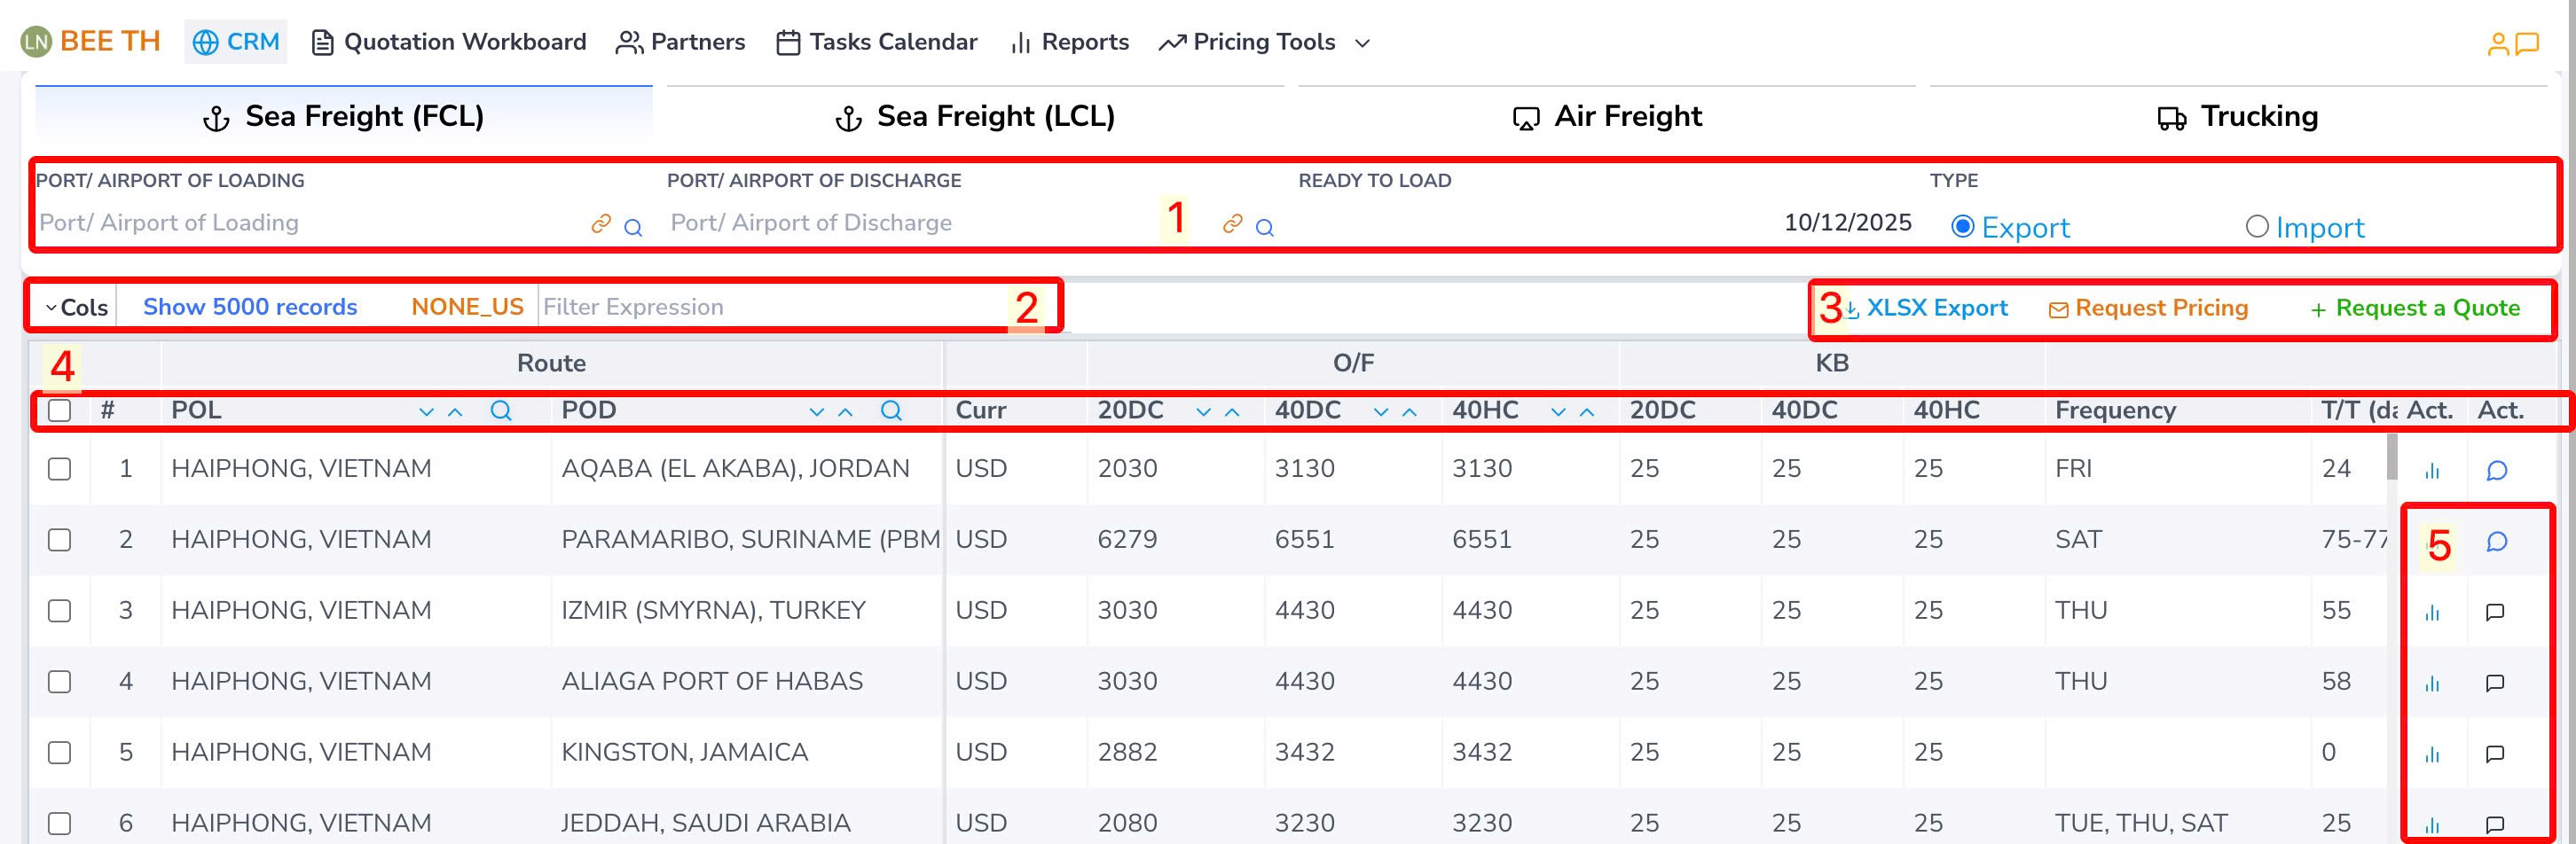
Task: Expand the Cols column selector
Action: click(76, 307)
